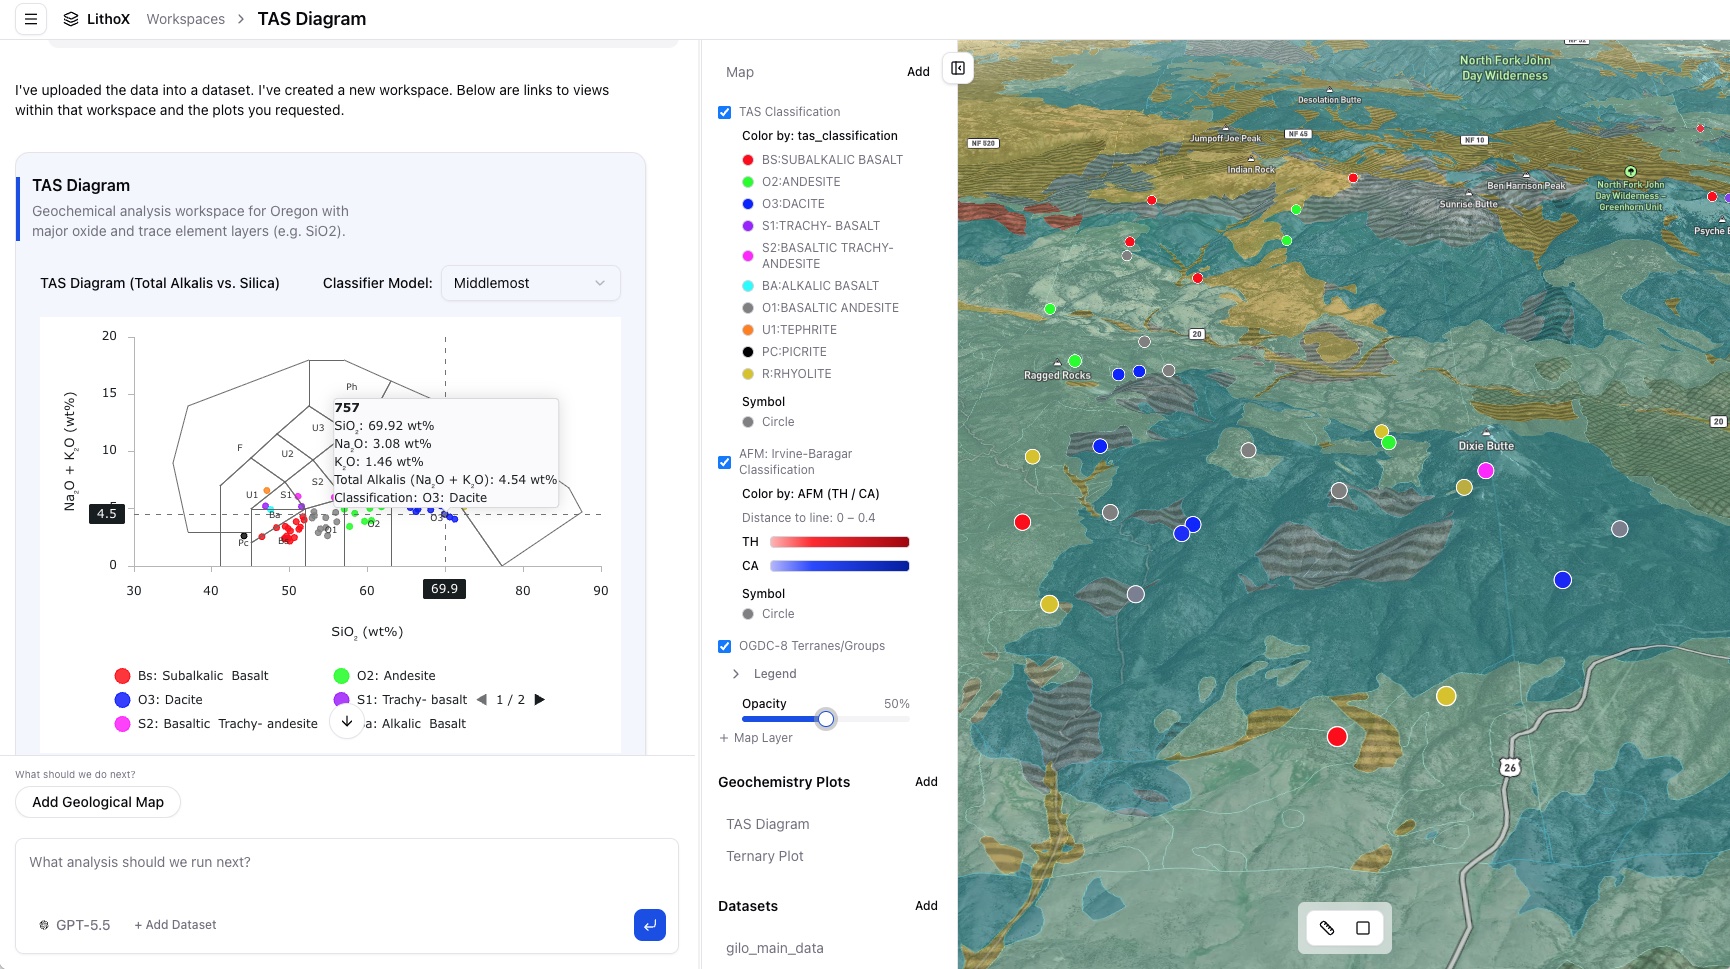This screenshot has width=1730, height=969.
Task: Click the scroll-down arrow button in chat
Action: (x=347, y=721)
